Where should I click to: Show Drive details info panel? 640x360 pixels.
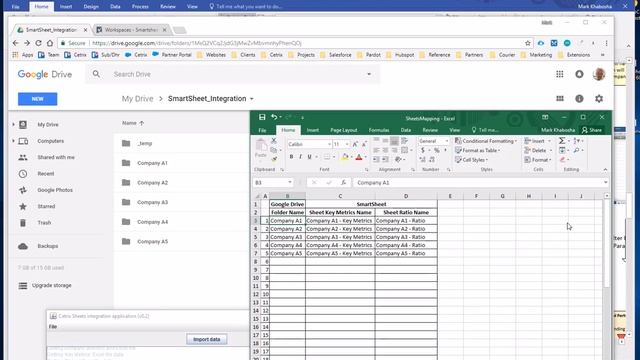(579, 99)
